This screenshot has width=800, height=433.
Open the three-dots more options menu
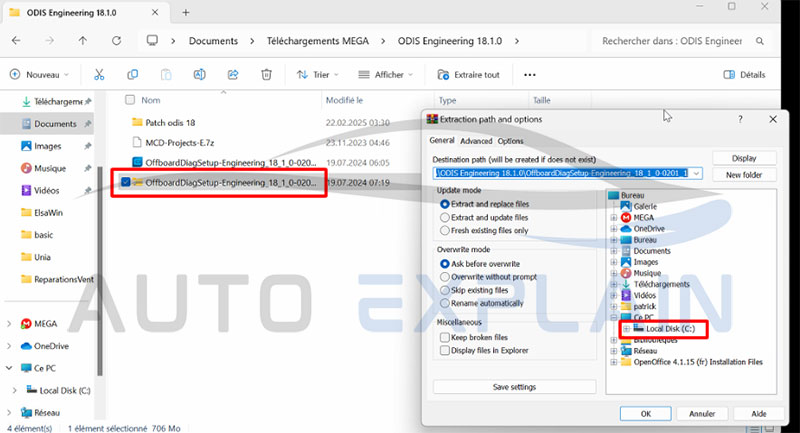[x=530, y=75]
